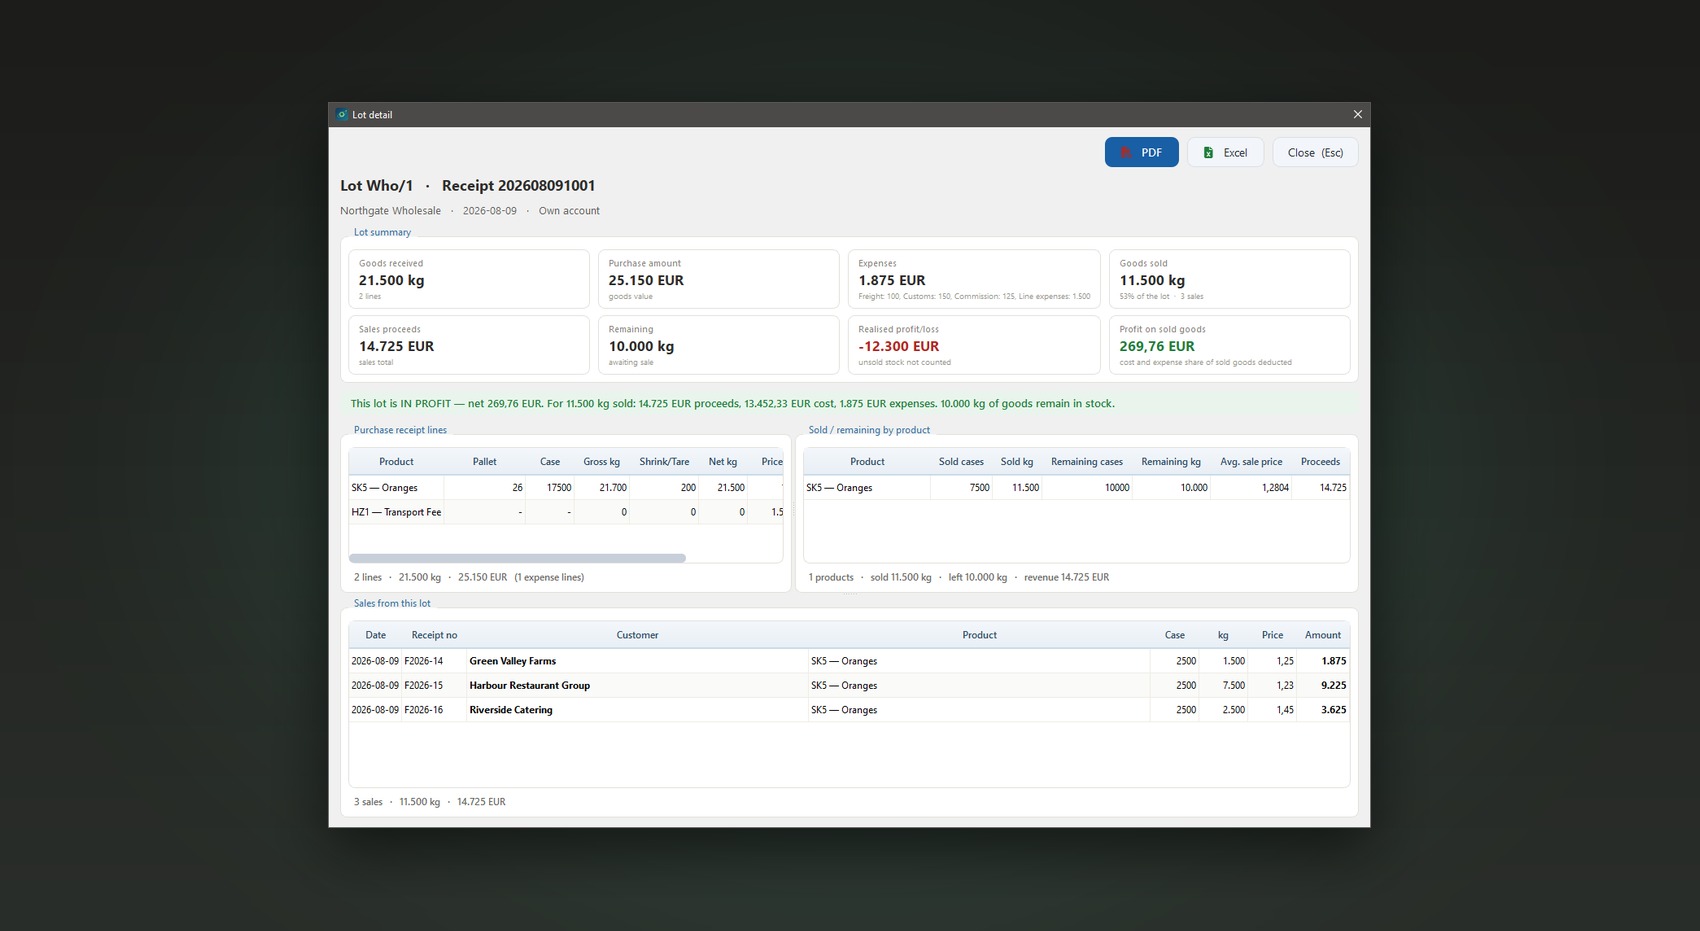Click the Sold cases column header
The height and width of the screenshot is (931, 1700).
[x=961, y=461]
